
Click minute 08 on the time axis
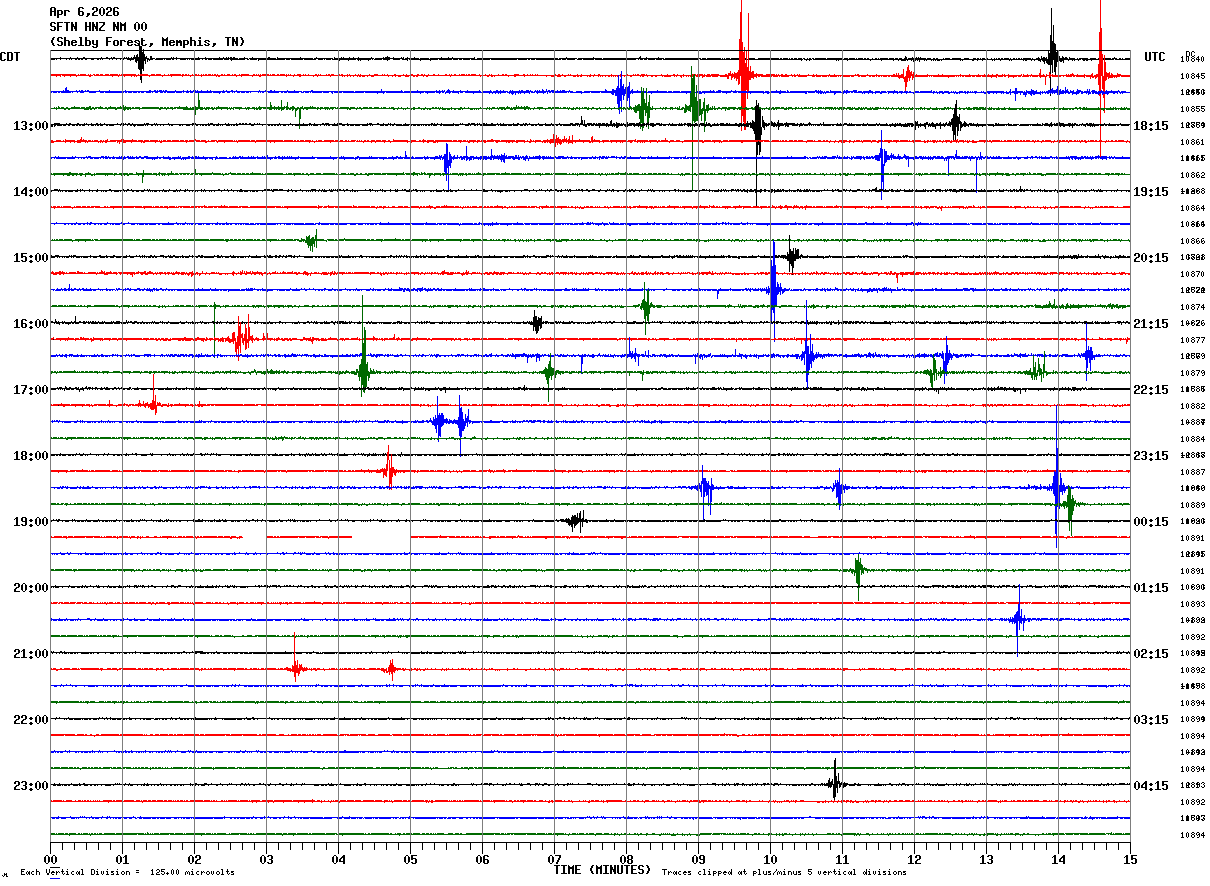click(x=626, y=859)
